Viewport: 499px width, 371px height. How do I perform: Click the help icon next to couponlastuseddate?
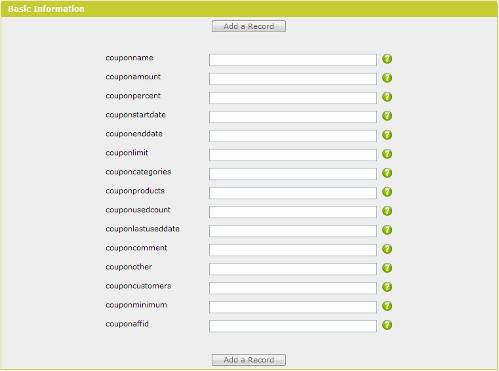(x=387, y=230)
